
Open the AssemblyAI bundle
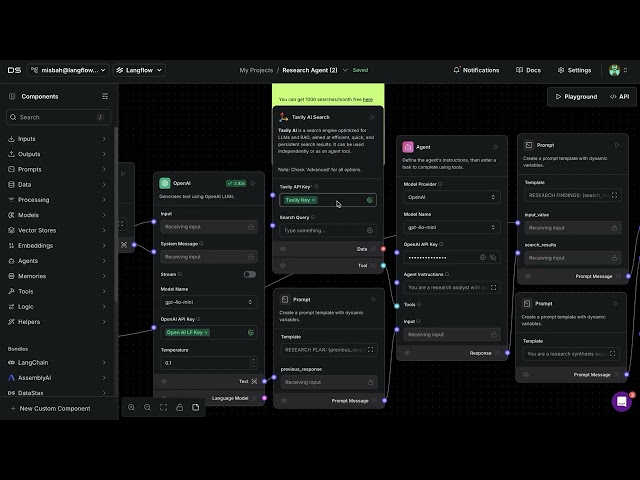pos(57,378)
